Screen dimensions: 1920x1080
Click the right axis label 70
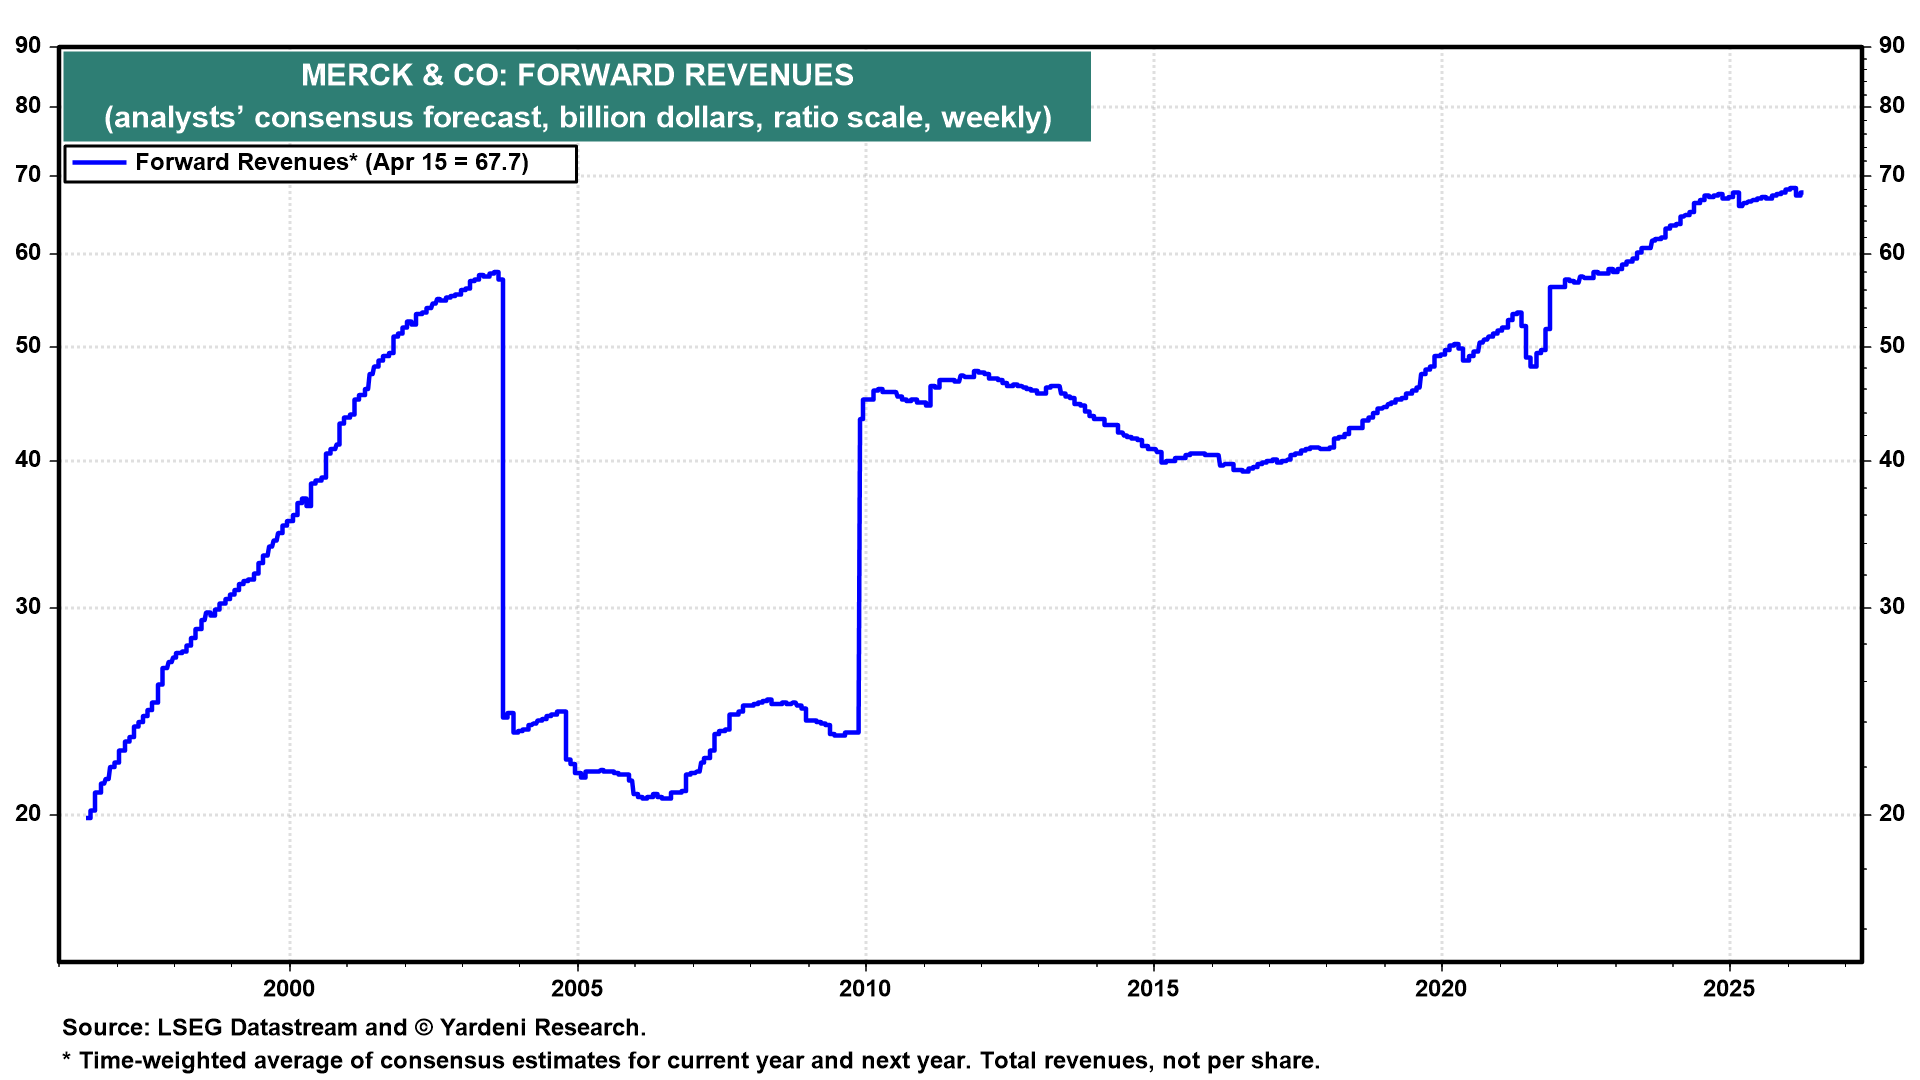[x=1892, y=175]
